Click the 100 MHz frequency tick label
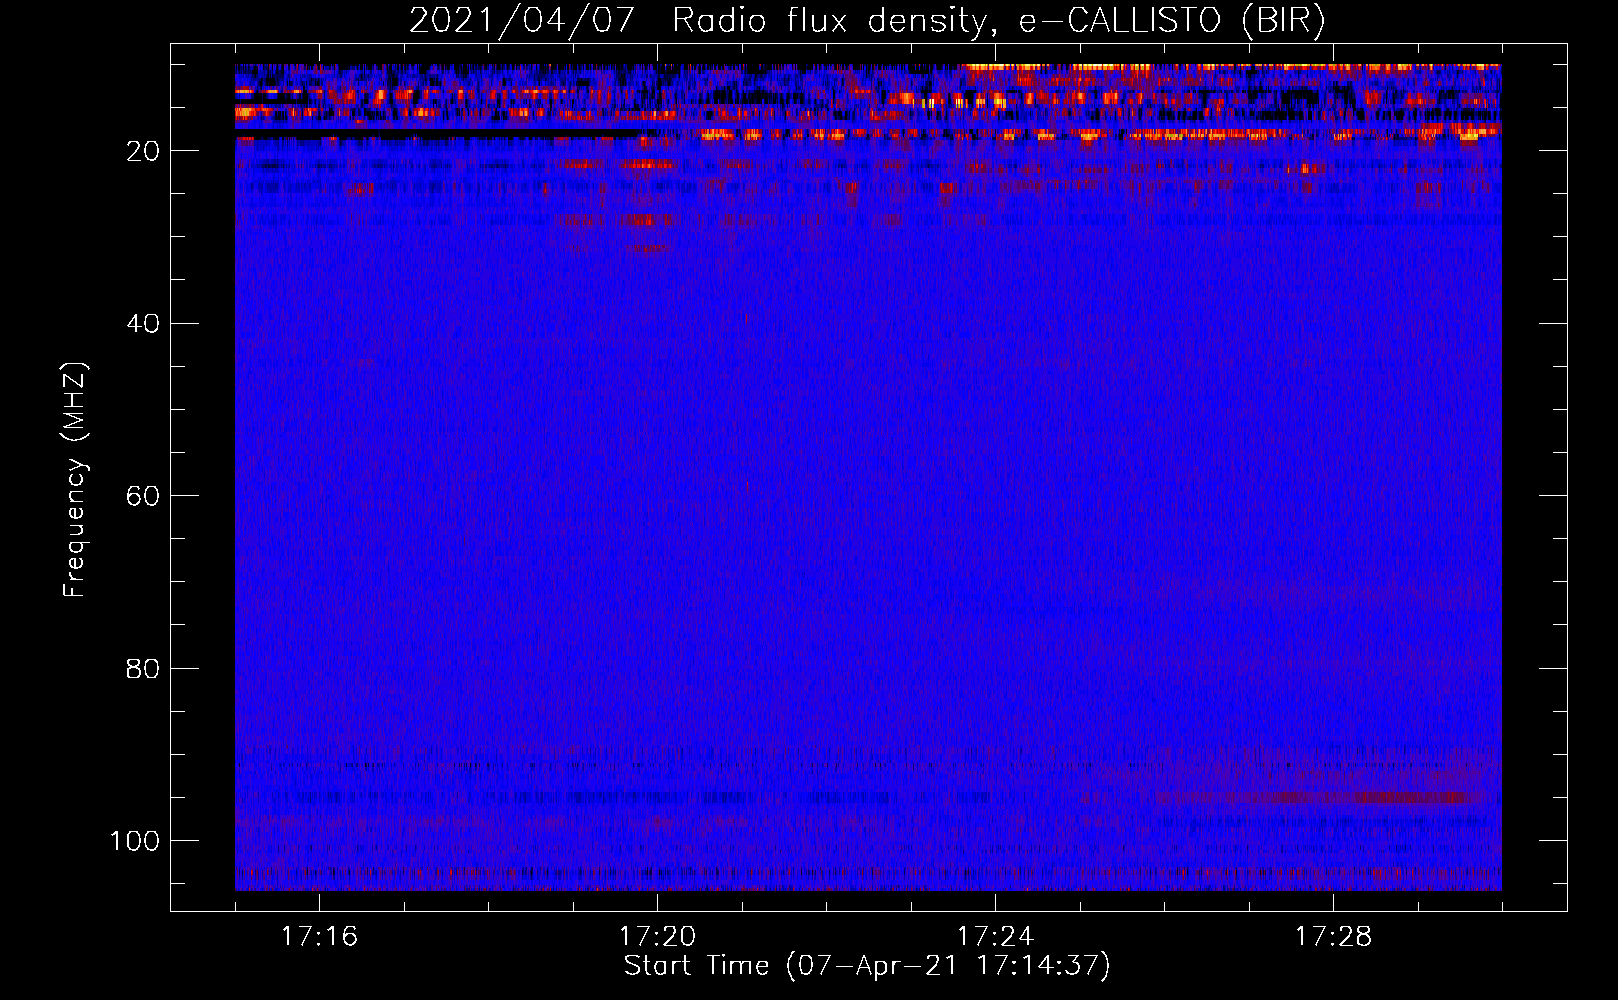The width and height of the screenshot is (1618, 1000). click(135, 841)
